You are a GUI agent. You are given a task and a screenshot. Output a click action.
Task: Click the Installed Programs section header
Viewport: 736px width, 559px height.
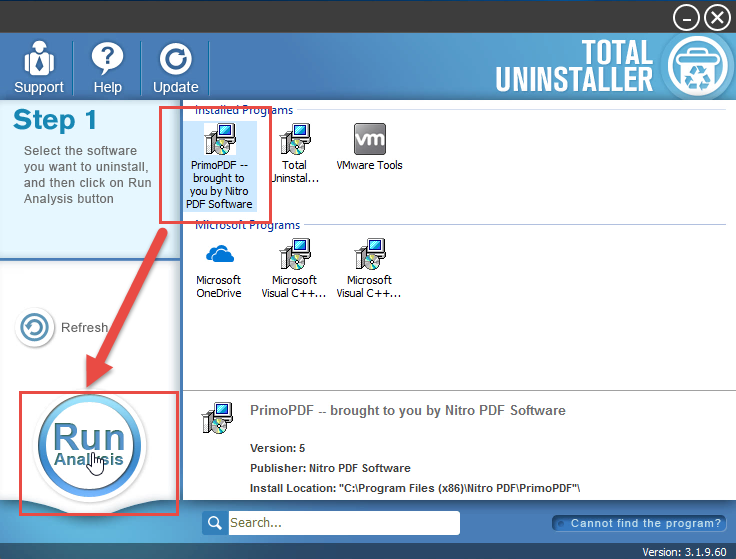[244, 110]
